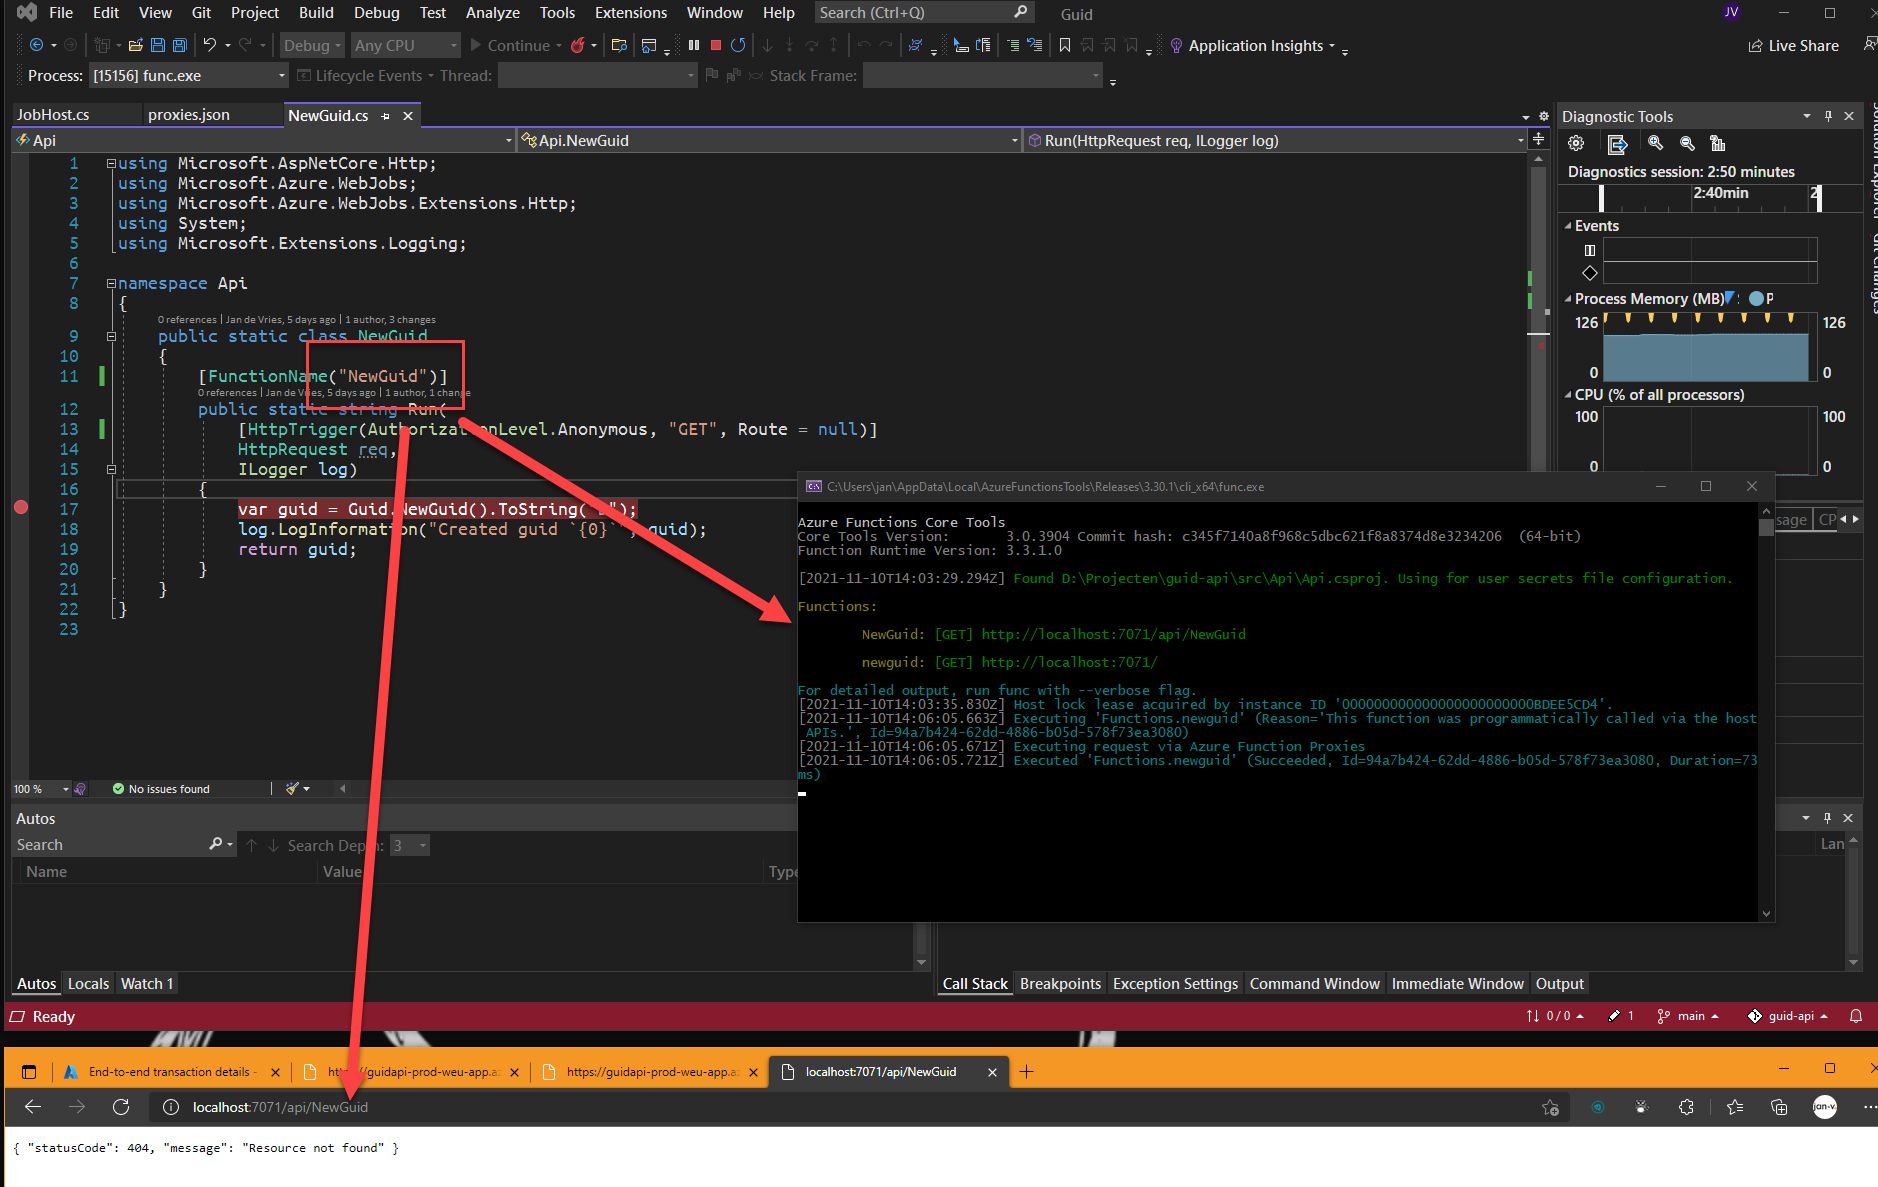Viewport: 1878px width, 1187px height.
Task: Toggle the breakpoint glyph on line 17
Action: (x=21, y=508)
